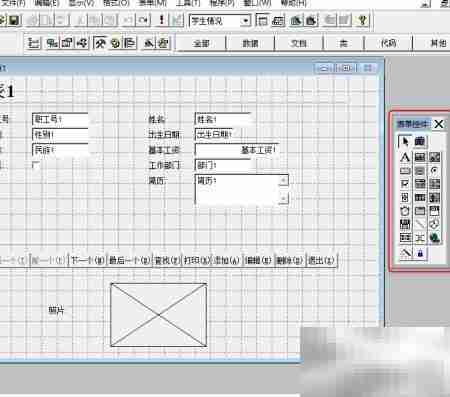Choose the Text Box control tool
Screen dimensions: 450x397
coord(420,157)
